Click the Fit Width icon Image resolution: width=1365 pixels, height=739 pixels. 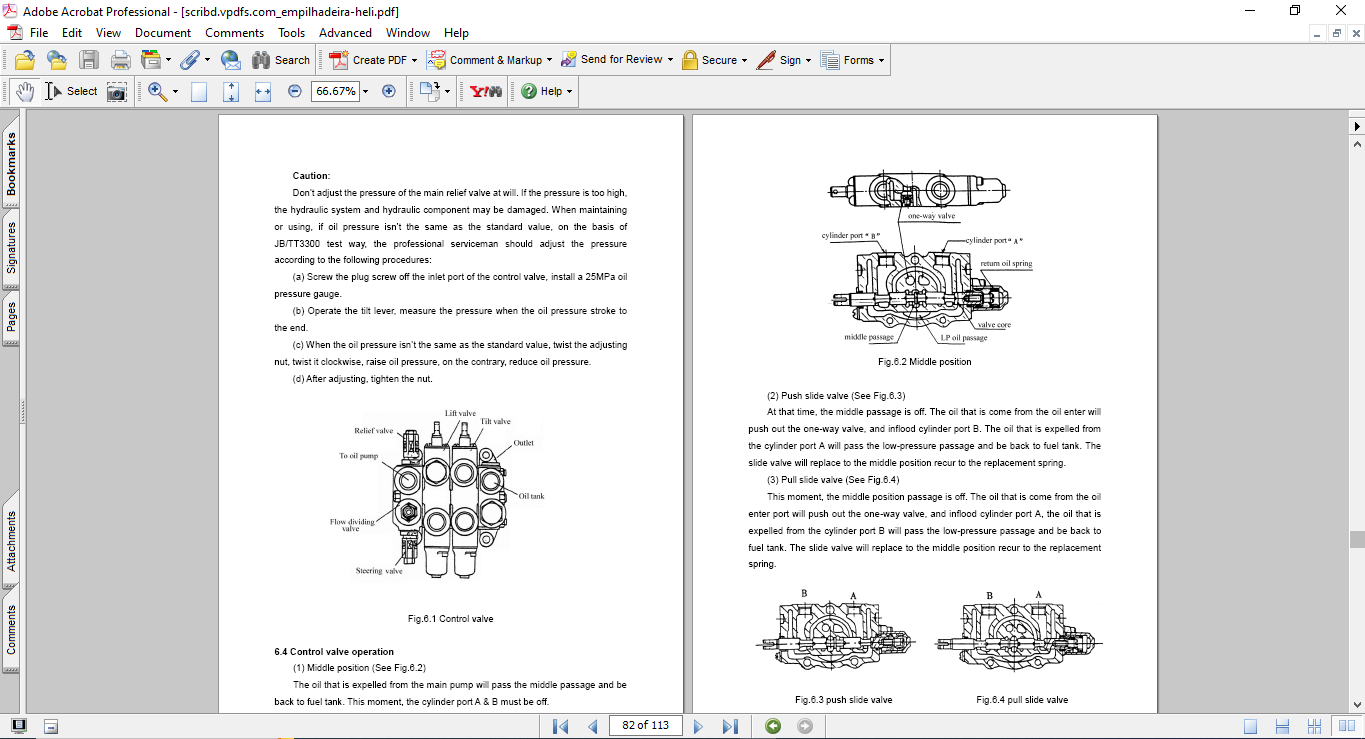coord(263,91)
